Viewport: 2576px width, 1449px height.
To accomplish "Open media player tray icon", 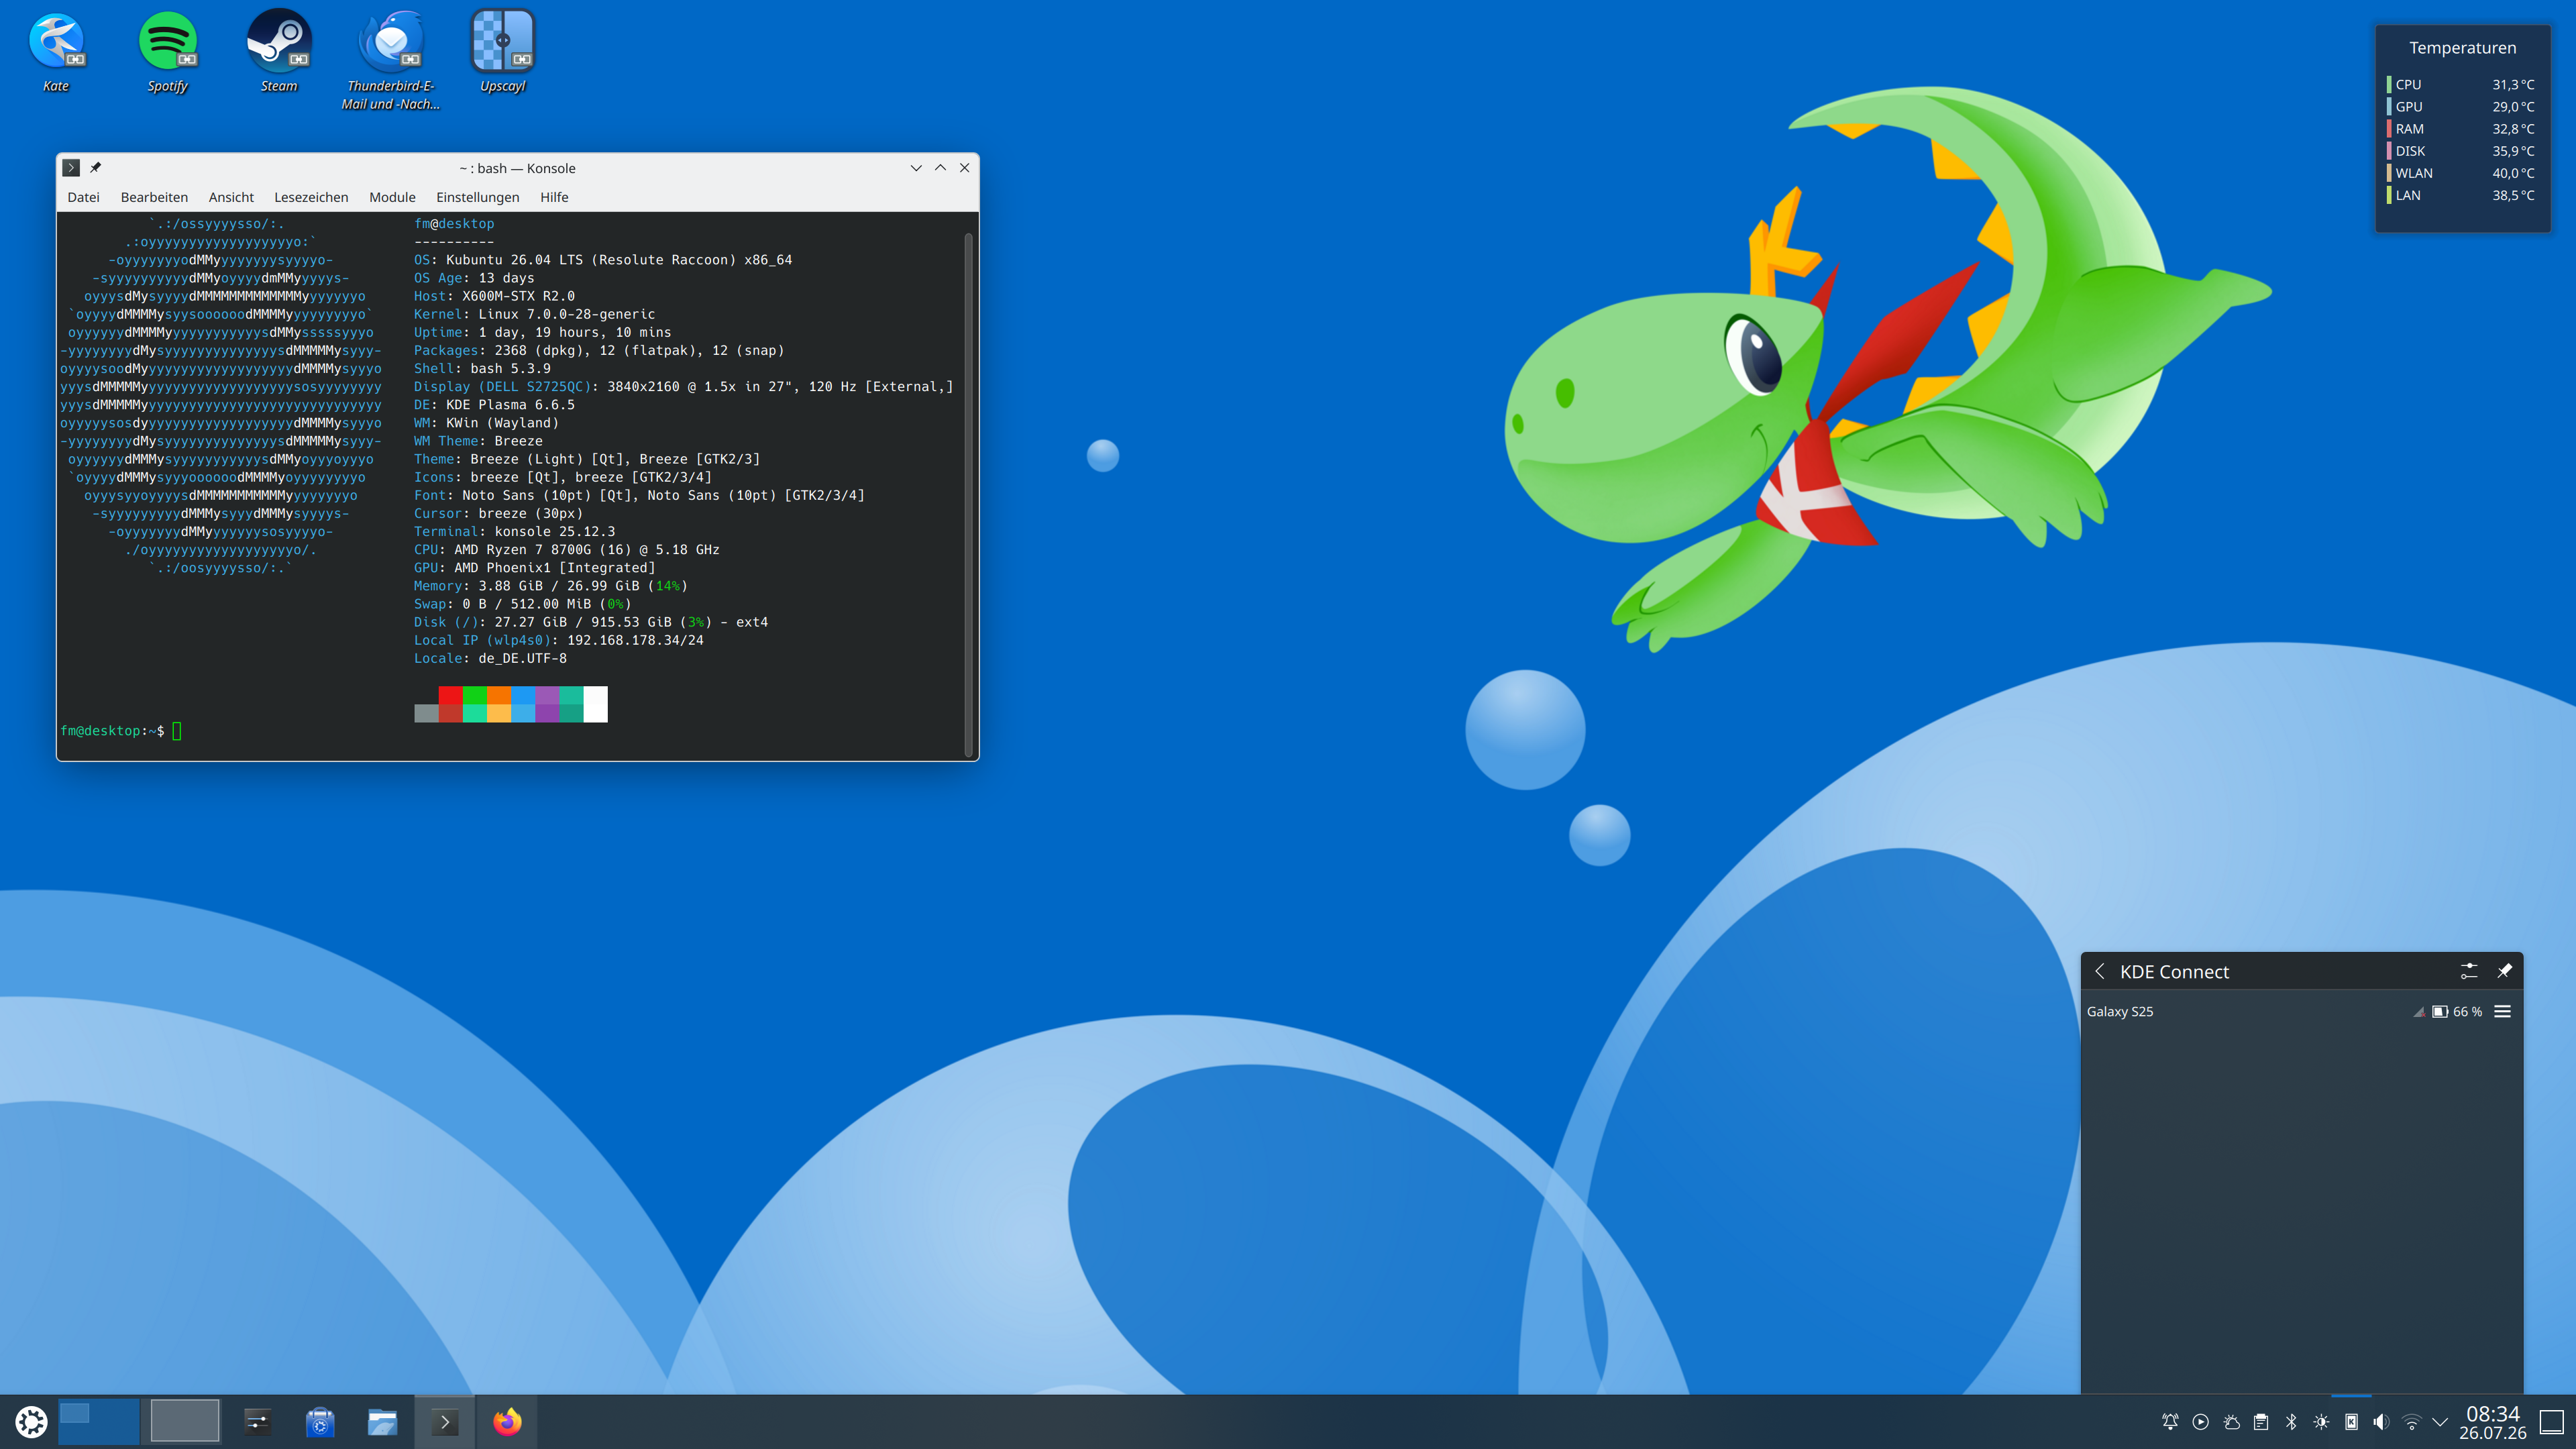I will click(x=2200, y=1421).
